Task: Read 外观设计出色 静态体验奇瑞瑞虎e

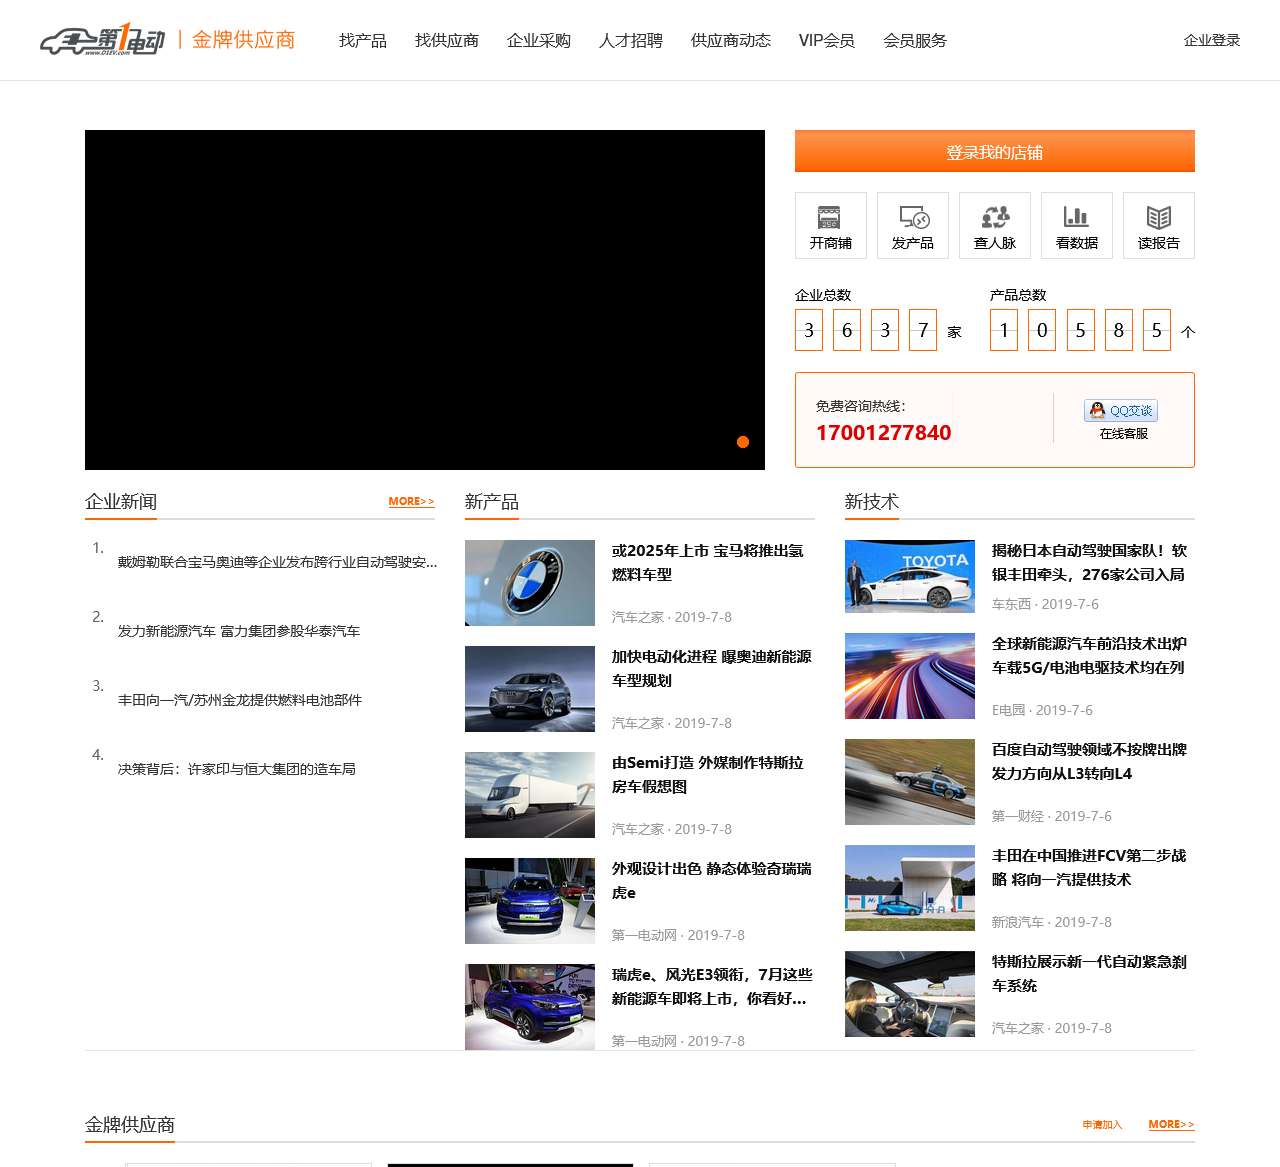Action: point(712,881)
